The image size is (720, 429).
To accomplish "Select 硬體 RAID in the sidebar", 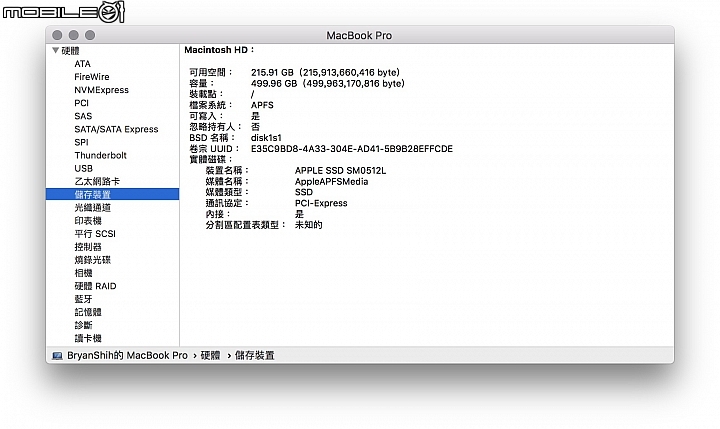I will (x=95, y=286).
